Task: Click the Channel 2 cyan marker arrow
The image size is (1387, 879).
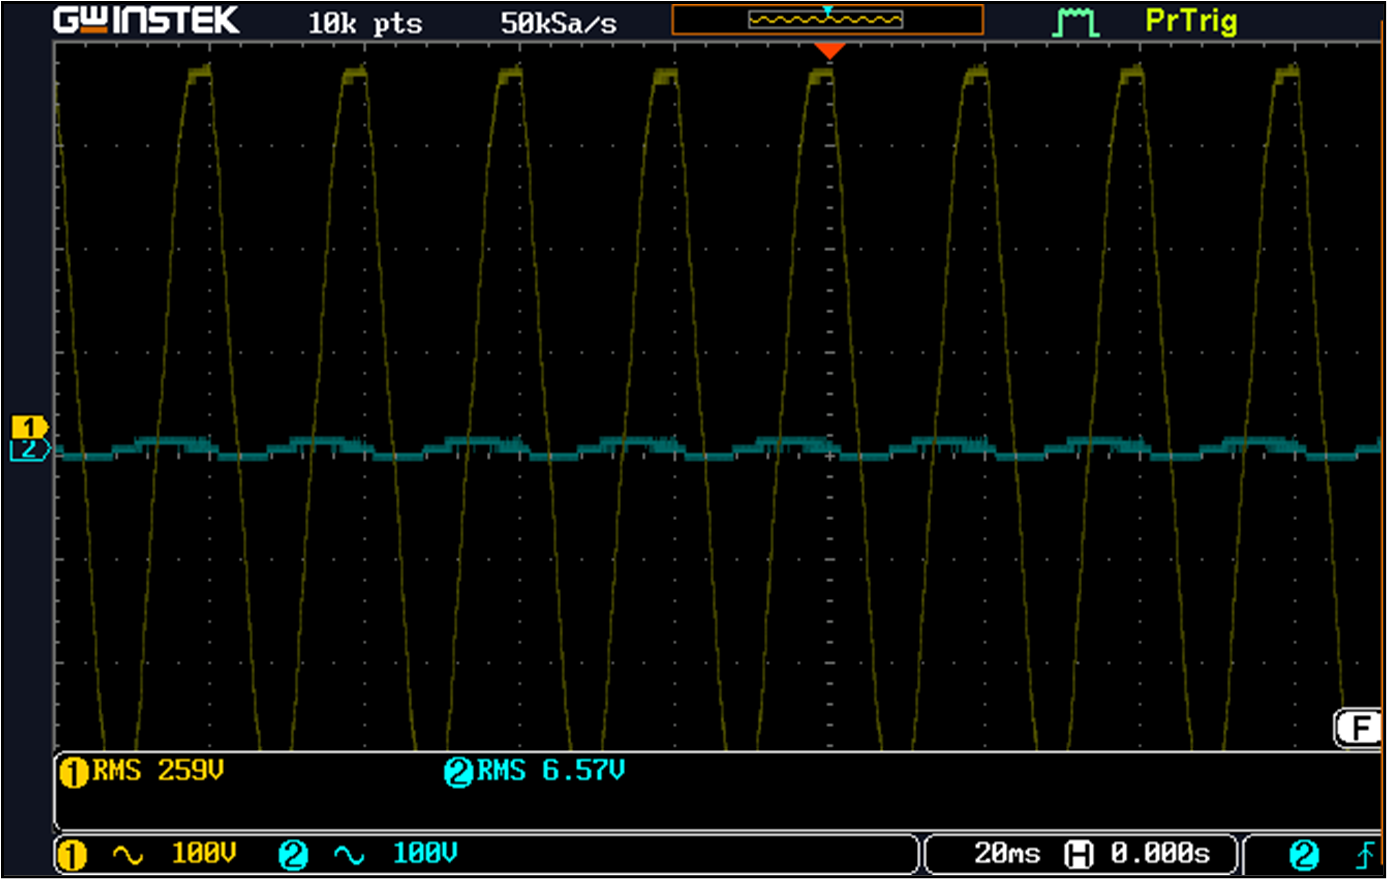Action: point(27,449)
